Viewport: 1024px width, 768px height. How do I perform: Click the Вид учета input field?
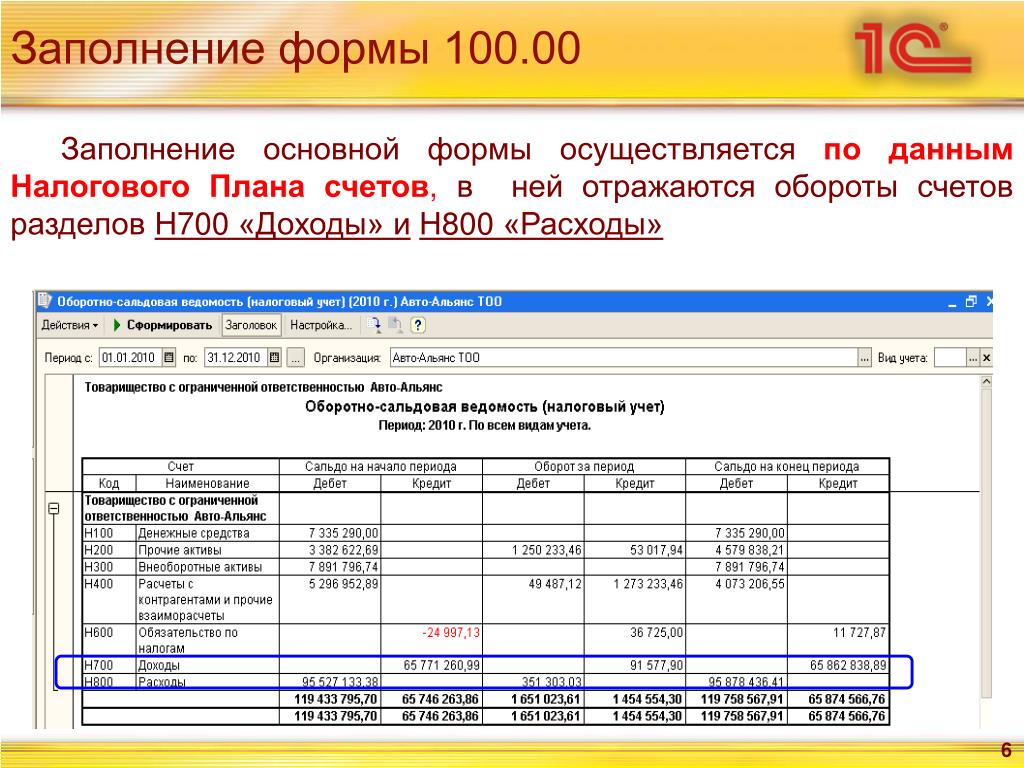[951, 357]
